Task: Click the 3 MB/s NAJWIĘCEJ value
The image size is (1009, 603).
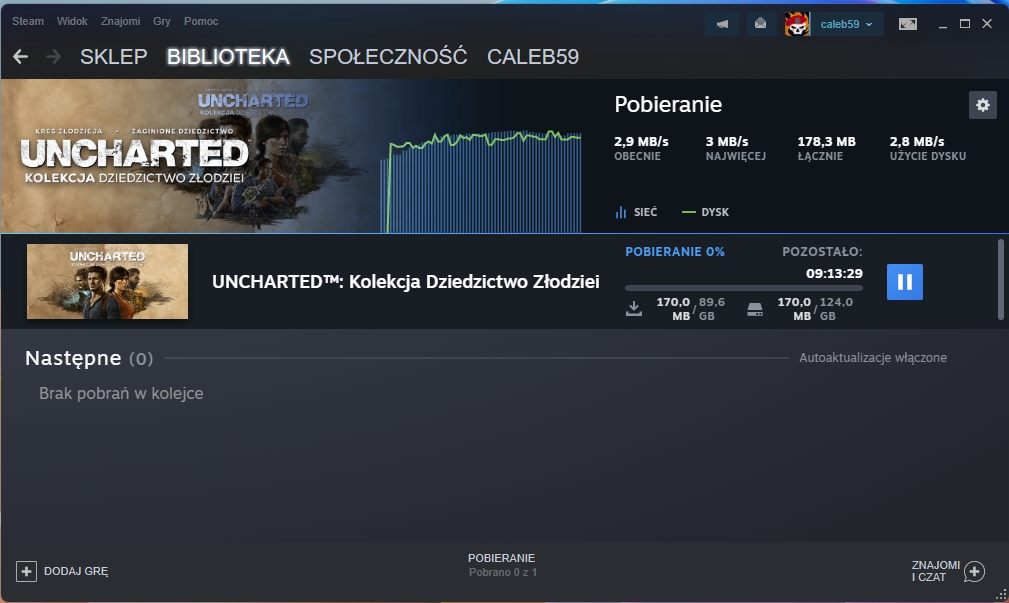Action: coord(727,142)
